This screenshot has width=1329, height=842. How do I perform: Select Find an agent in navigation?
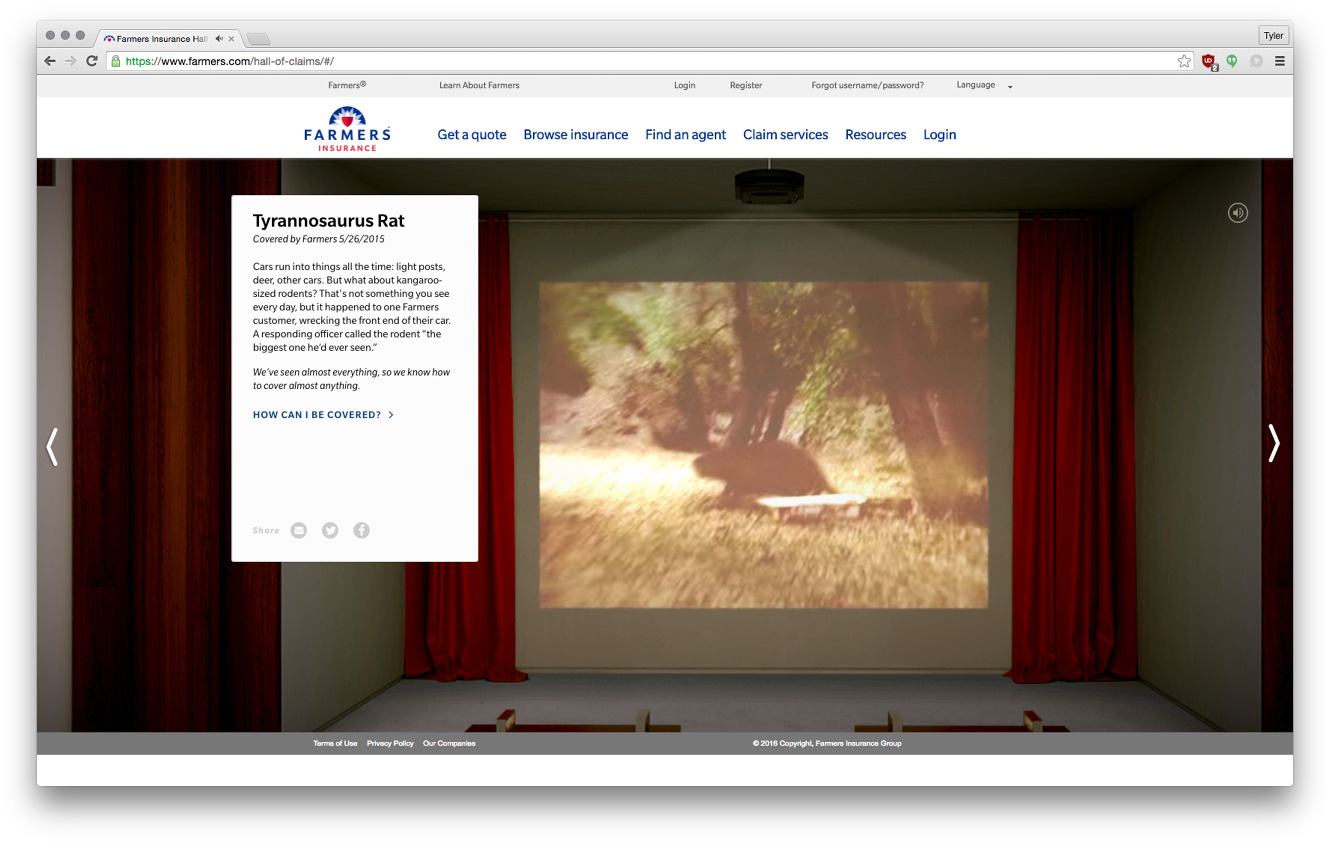[686, 135]
